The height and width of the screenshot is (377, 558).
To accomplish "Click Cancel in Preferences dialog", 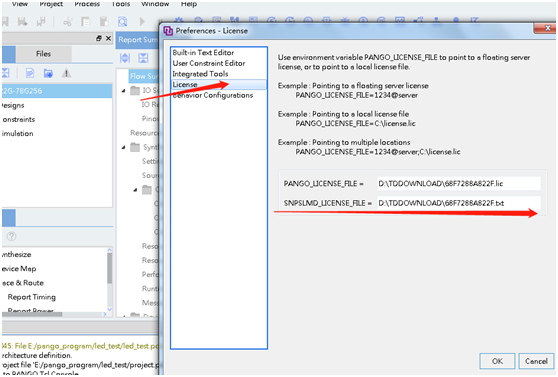I will coord(536,361).
